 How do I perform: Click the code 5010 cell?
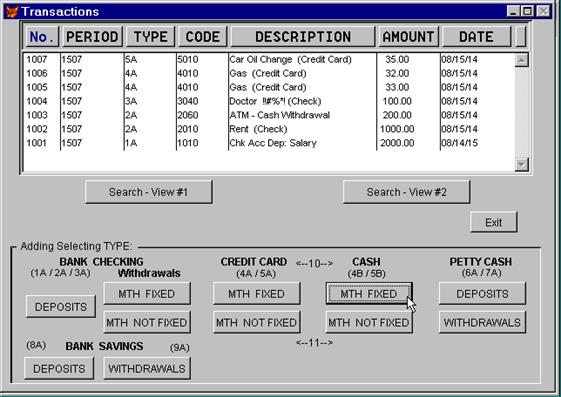click(x=188, y=59)
